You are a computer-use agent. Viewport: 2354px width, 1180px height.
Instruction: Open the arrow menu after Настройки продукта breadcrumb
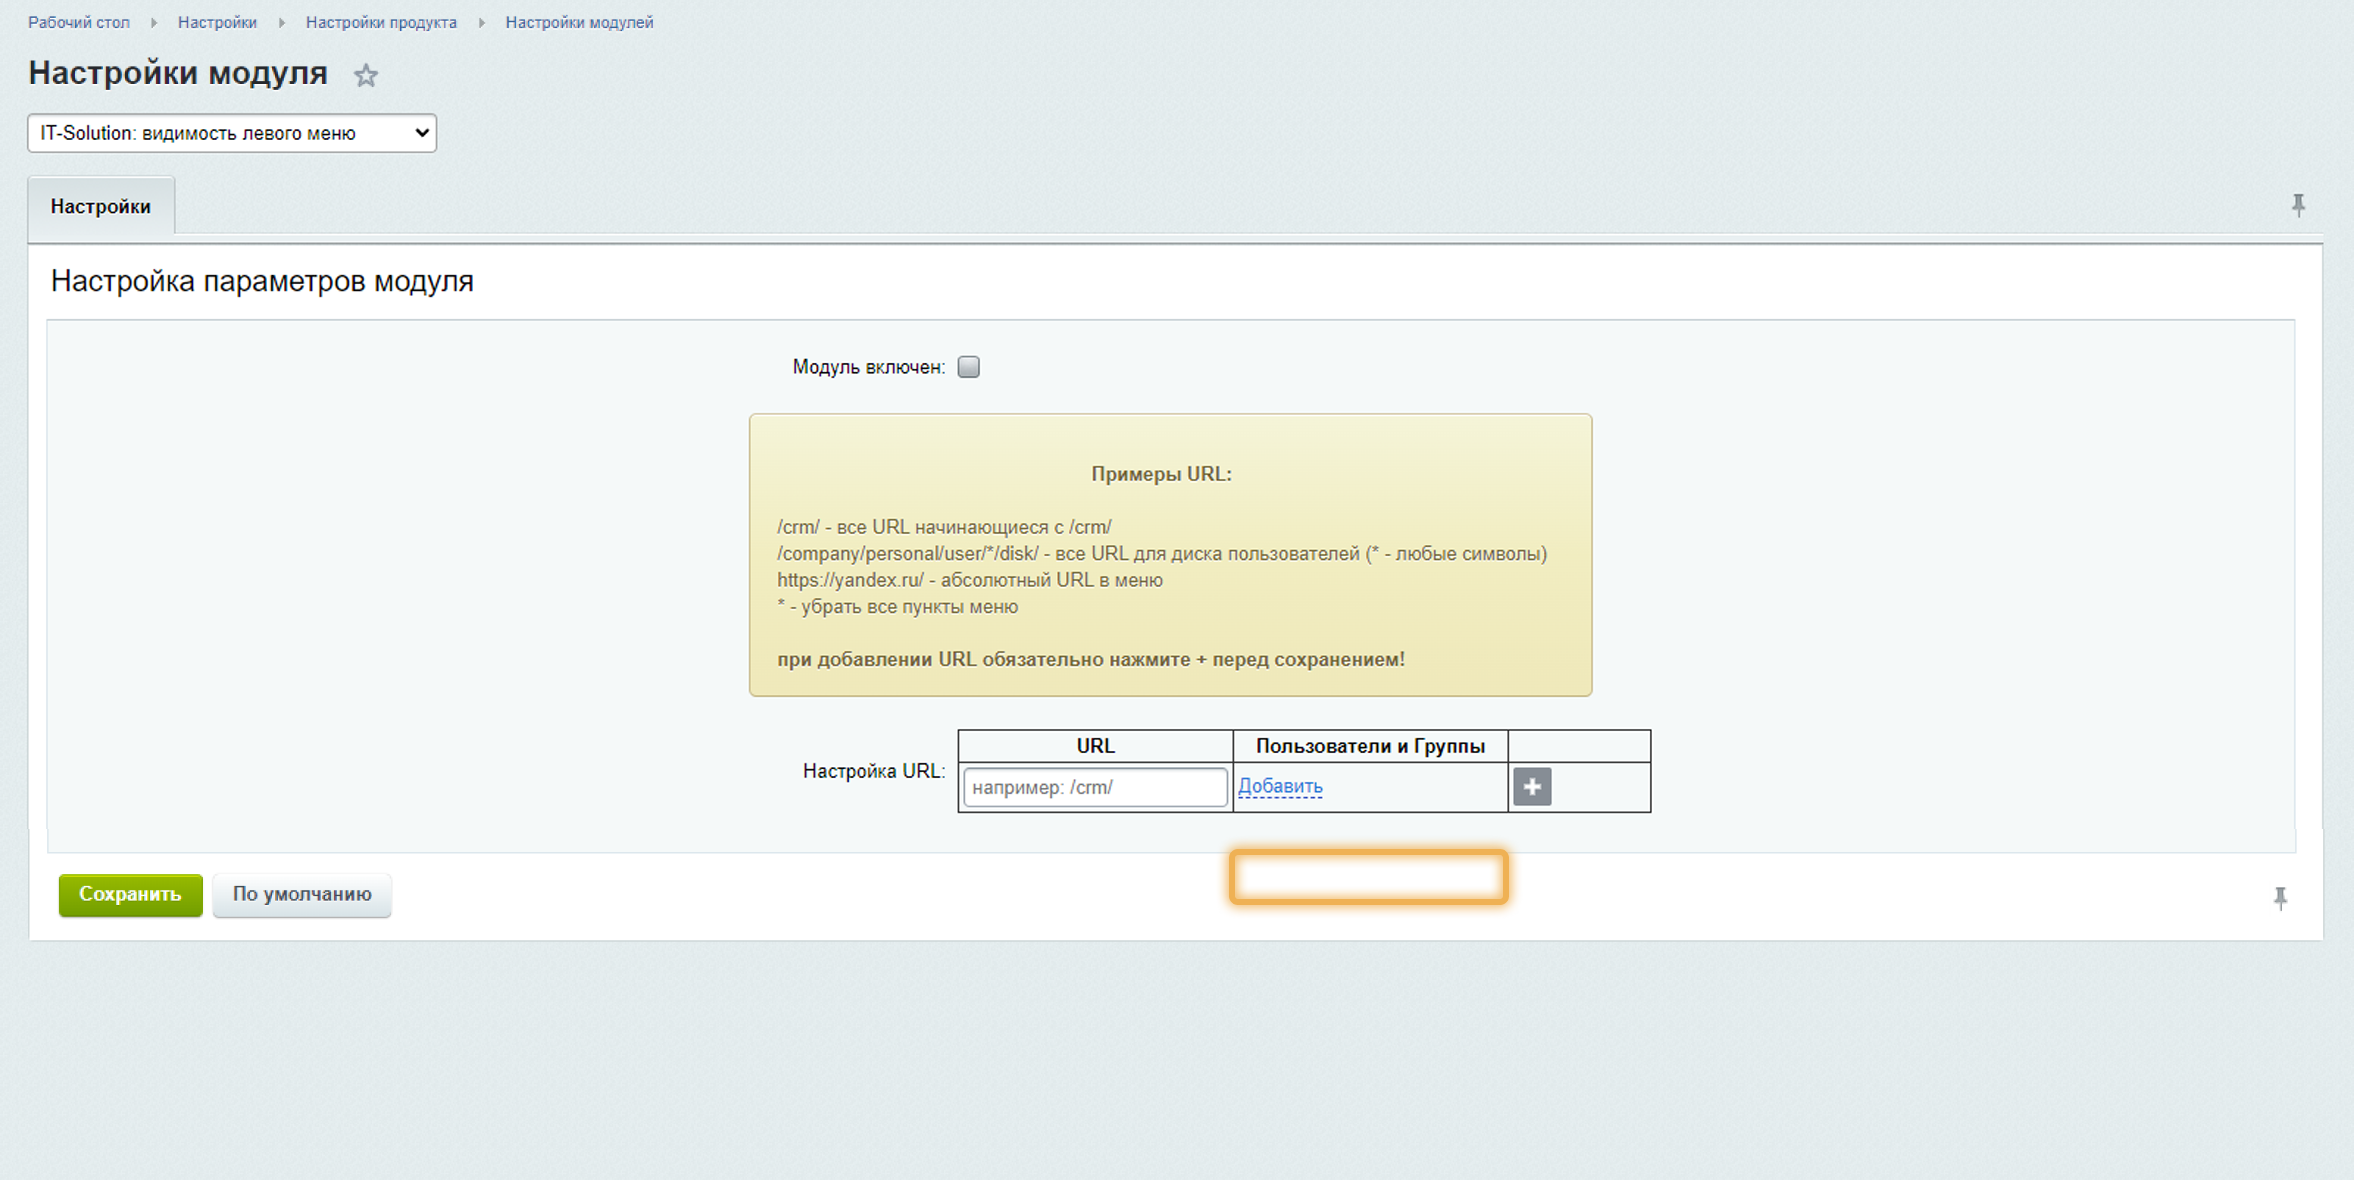(481, 23)
